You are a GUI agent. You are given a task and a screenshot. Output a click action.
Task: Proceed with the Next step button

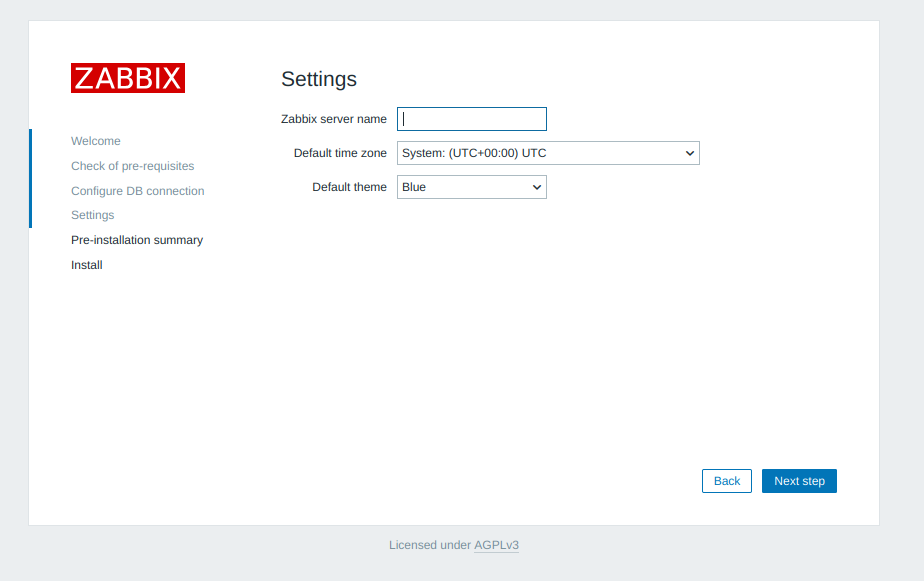[x=799, y=481]
